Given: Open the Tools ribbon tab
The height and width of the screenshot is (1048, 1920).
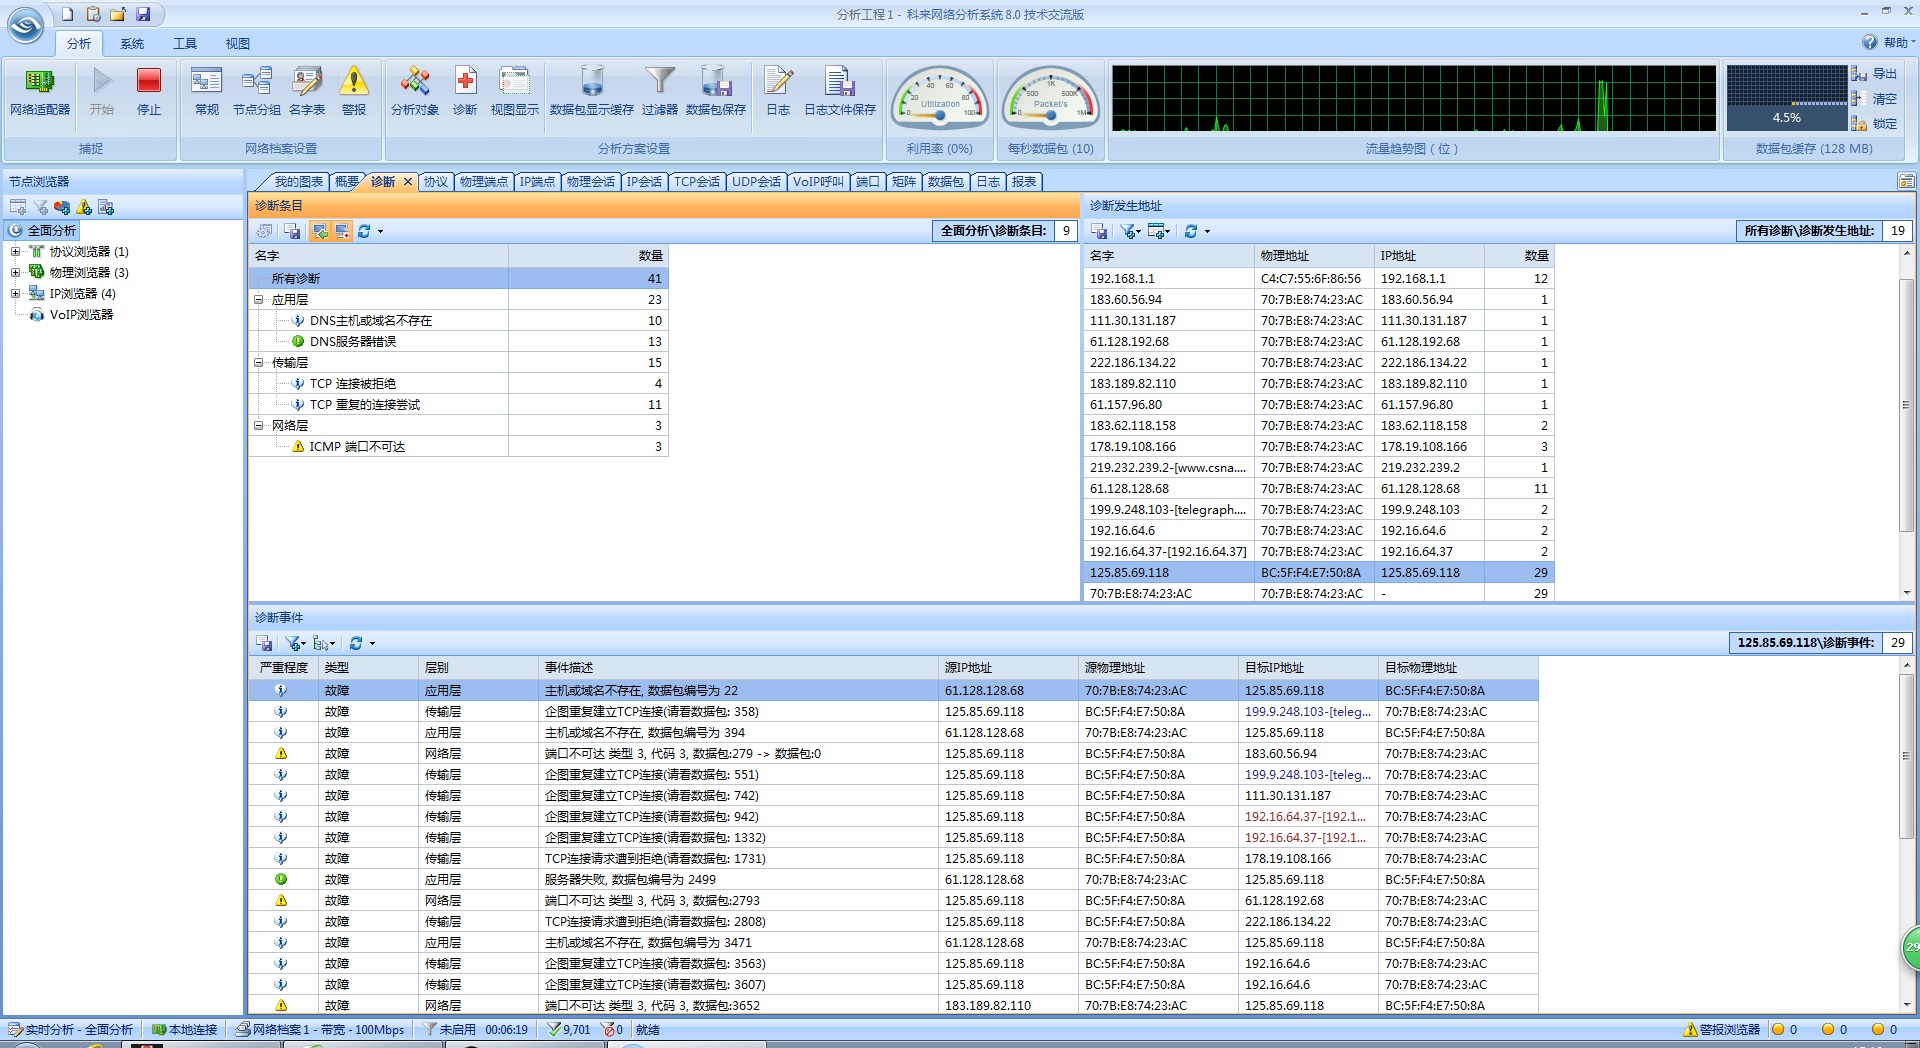Looking at the screenshot, I should tap(185, 44).
